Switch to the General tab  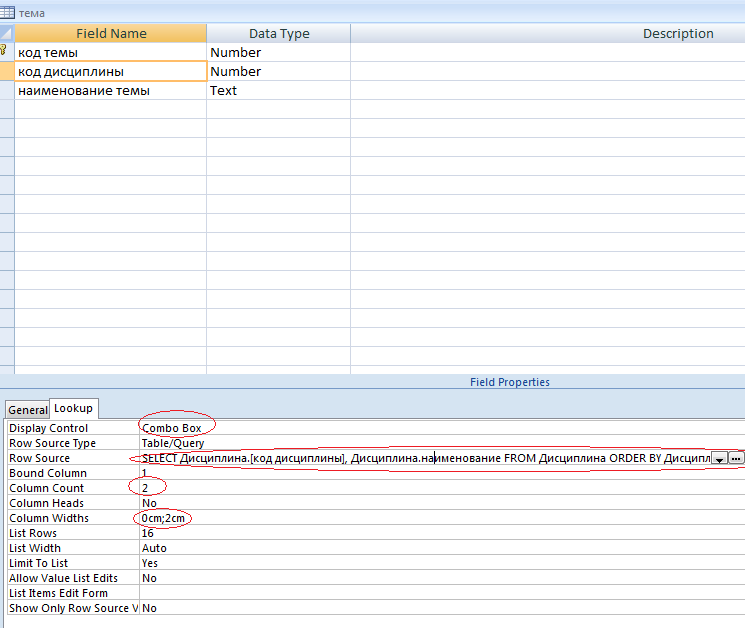click(x=28, y=409)
